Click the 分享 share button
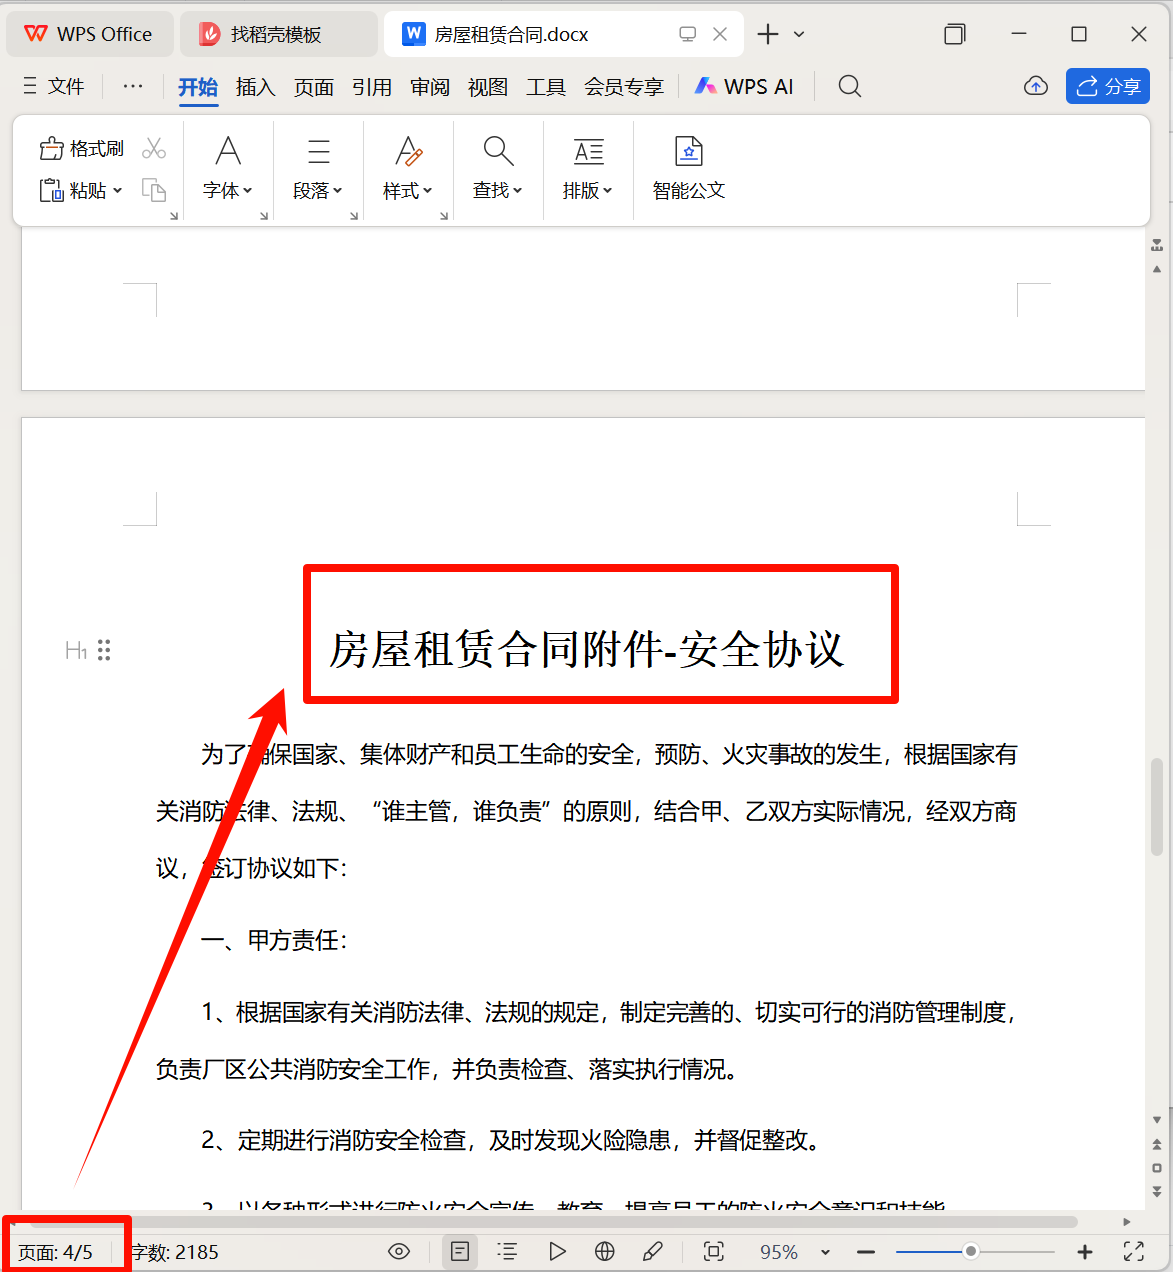Image resolution: width=1173 pixels, height=1272 pixels. coord(1108,87)
